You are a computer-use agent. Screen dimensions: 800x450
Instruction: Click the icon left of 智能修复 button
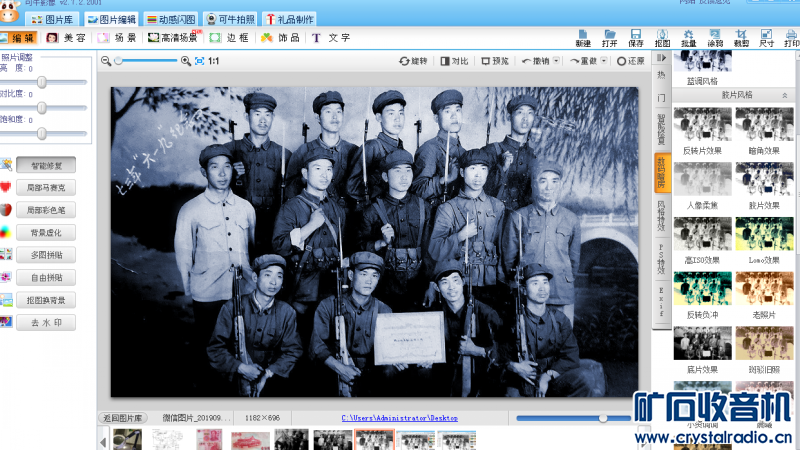(6, 165)
